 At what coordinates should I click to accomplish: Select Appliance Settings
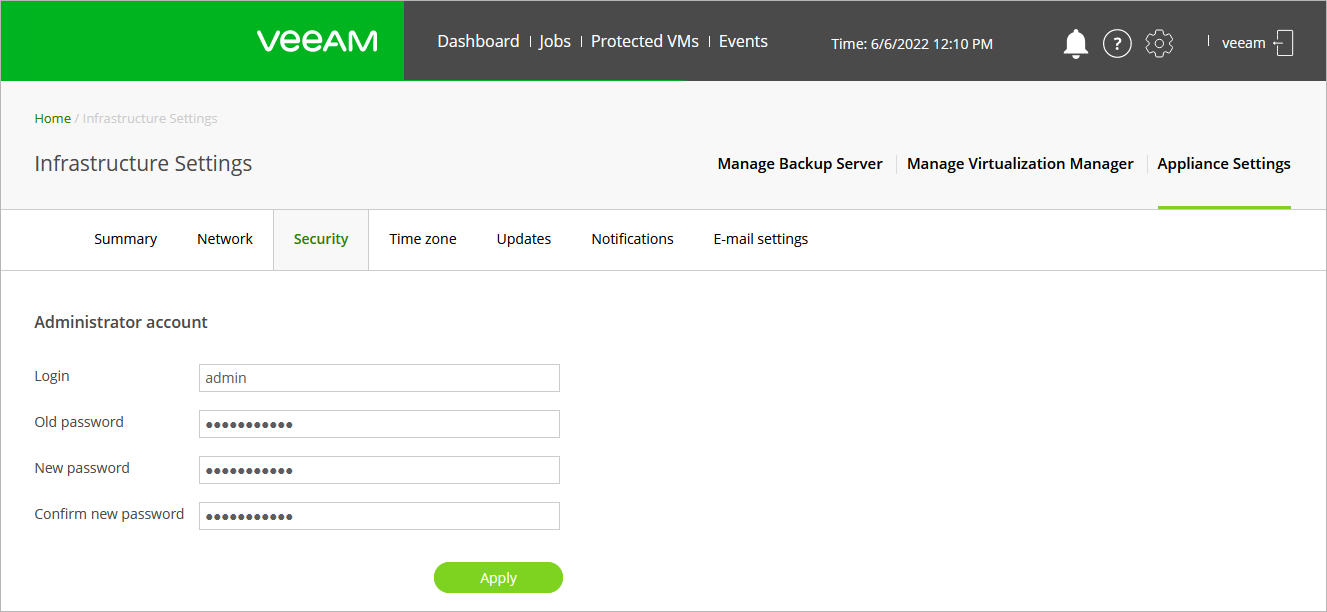tap(1224, 164)
